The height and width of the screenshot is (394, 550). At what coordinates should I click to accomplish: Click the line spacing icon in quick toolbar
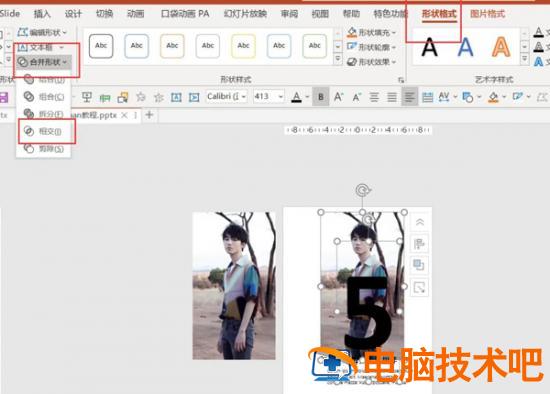(x=427, y=97)
